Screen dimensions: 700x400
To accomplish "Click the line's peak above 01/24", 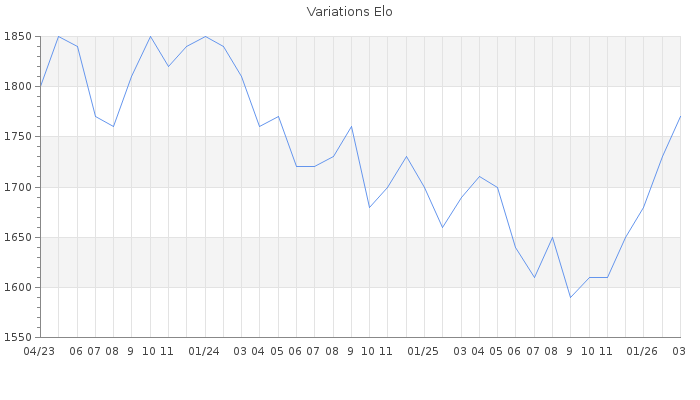I will coord(205,36).
